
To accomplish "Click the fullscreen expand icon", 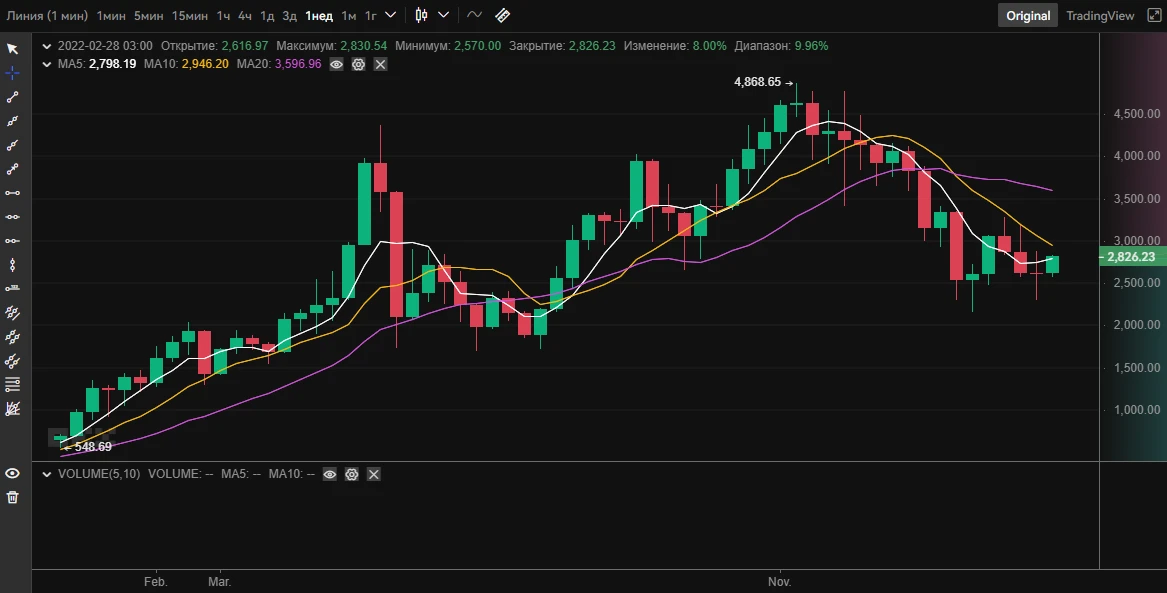I will point(1154,15).
